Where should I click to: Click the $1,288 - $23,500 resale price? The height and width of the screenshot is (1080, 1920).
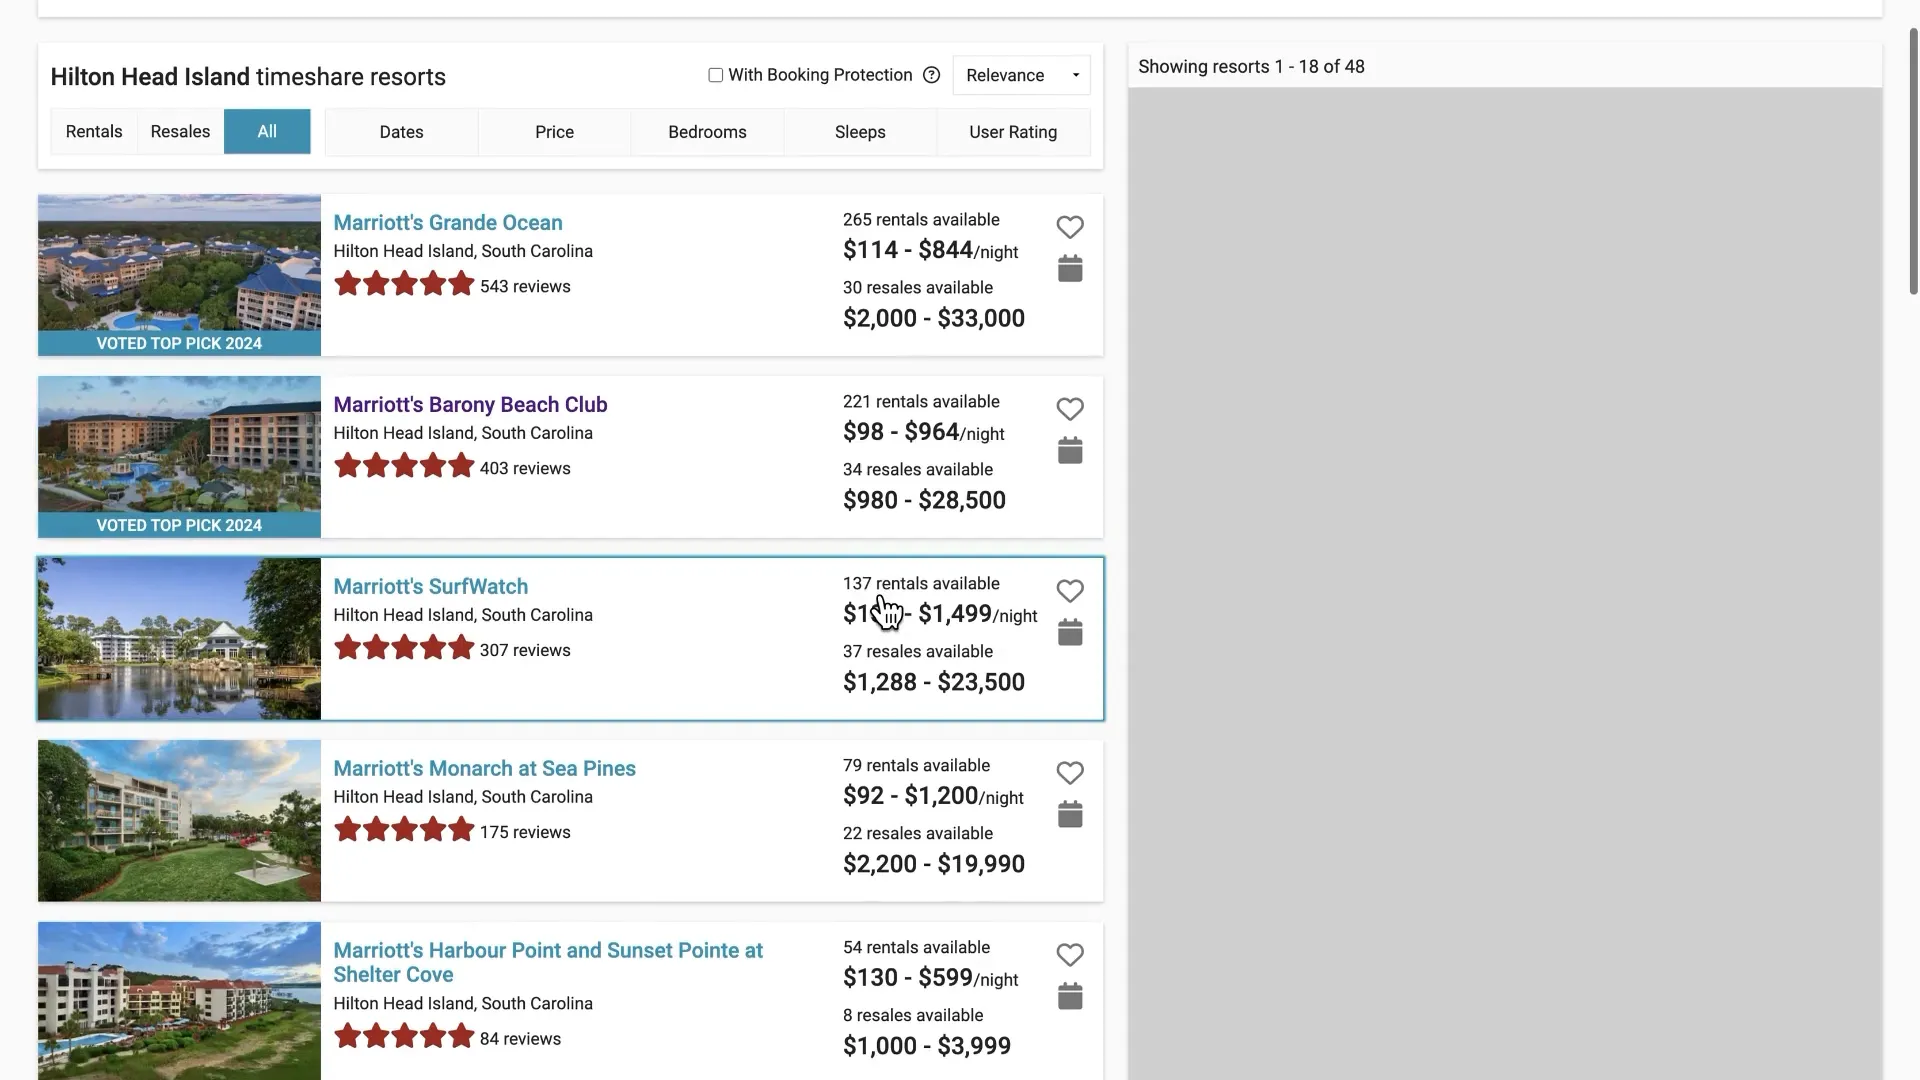[x=934, y=683]
